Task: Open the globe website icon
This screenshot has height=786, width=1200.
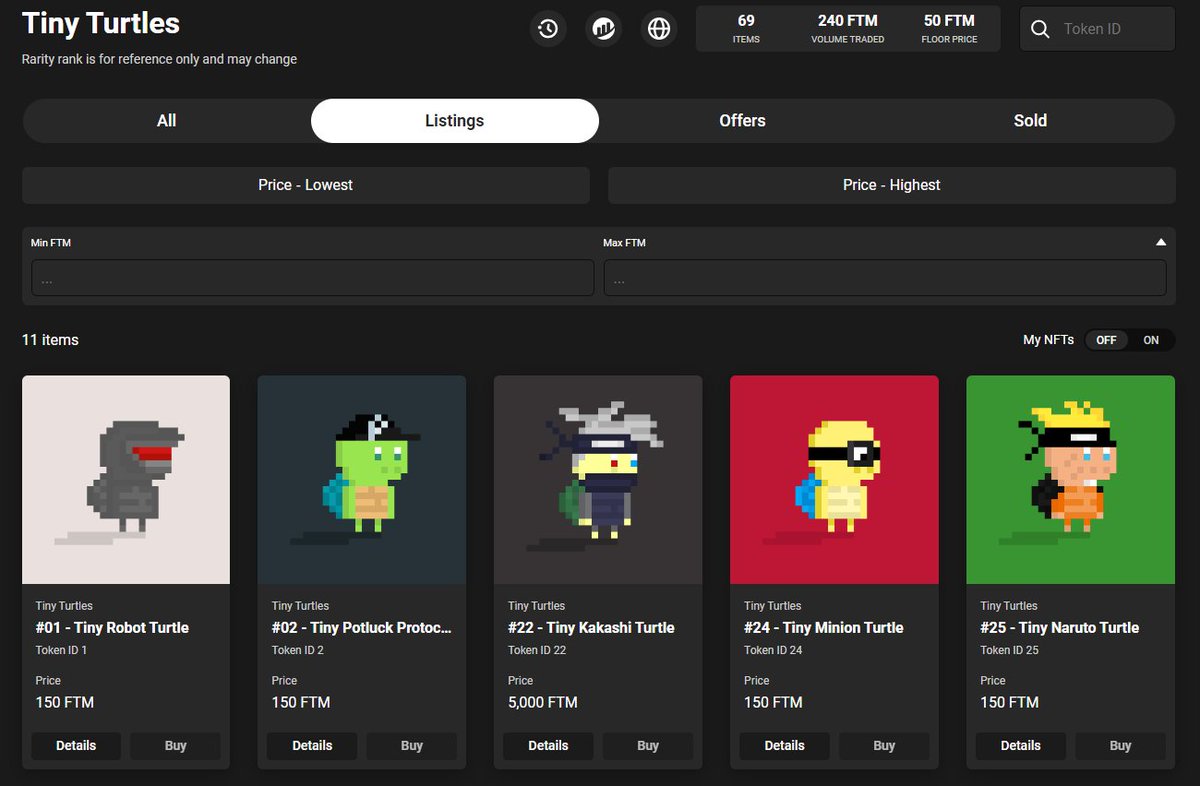Action: click(x=658, y=28)
